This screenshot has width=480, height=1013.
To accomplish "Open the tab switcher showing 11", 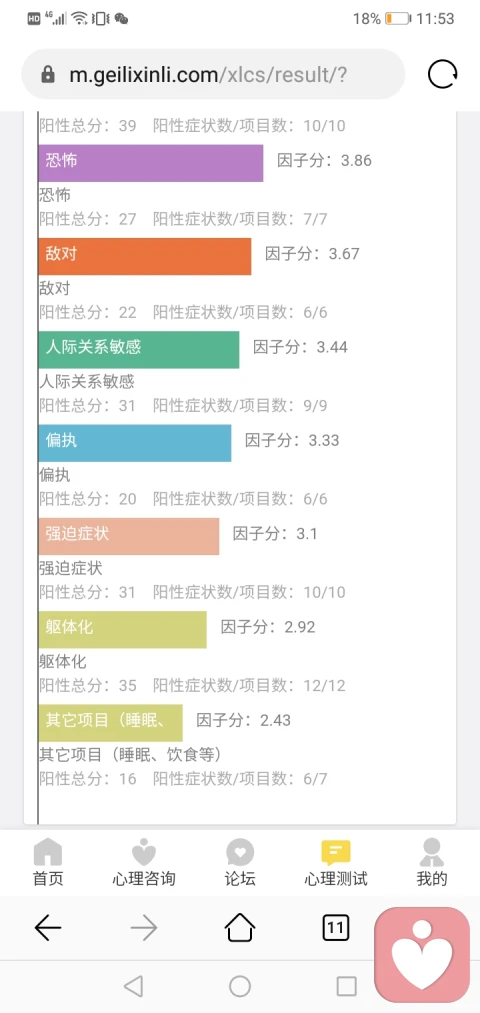I will tap(335, 928).
